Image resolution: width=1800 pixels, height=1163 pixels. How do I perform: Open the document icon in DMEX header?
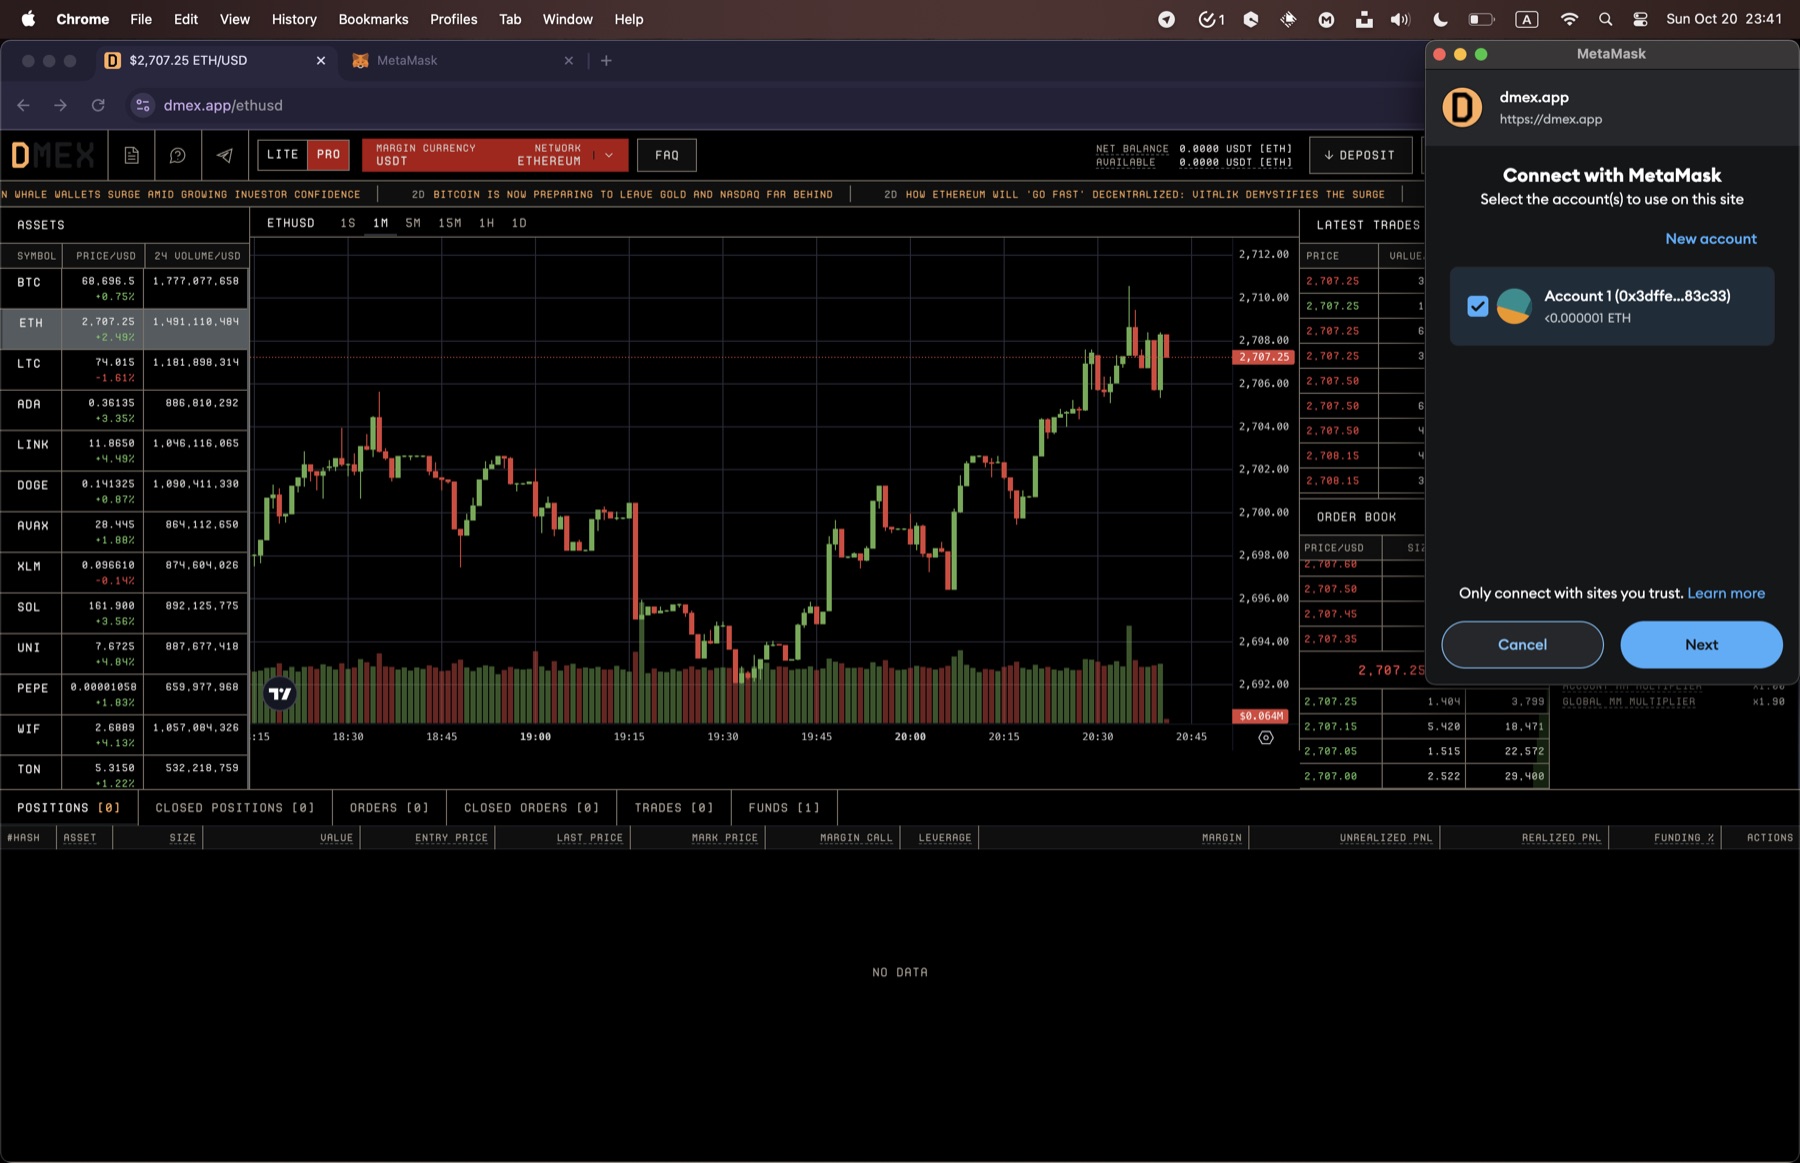(131, 155)
